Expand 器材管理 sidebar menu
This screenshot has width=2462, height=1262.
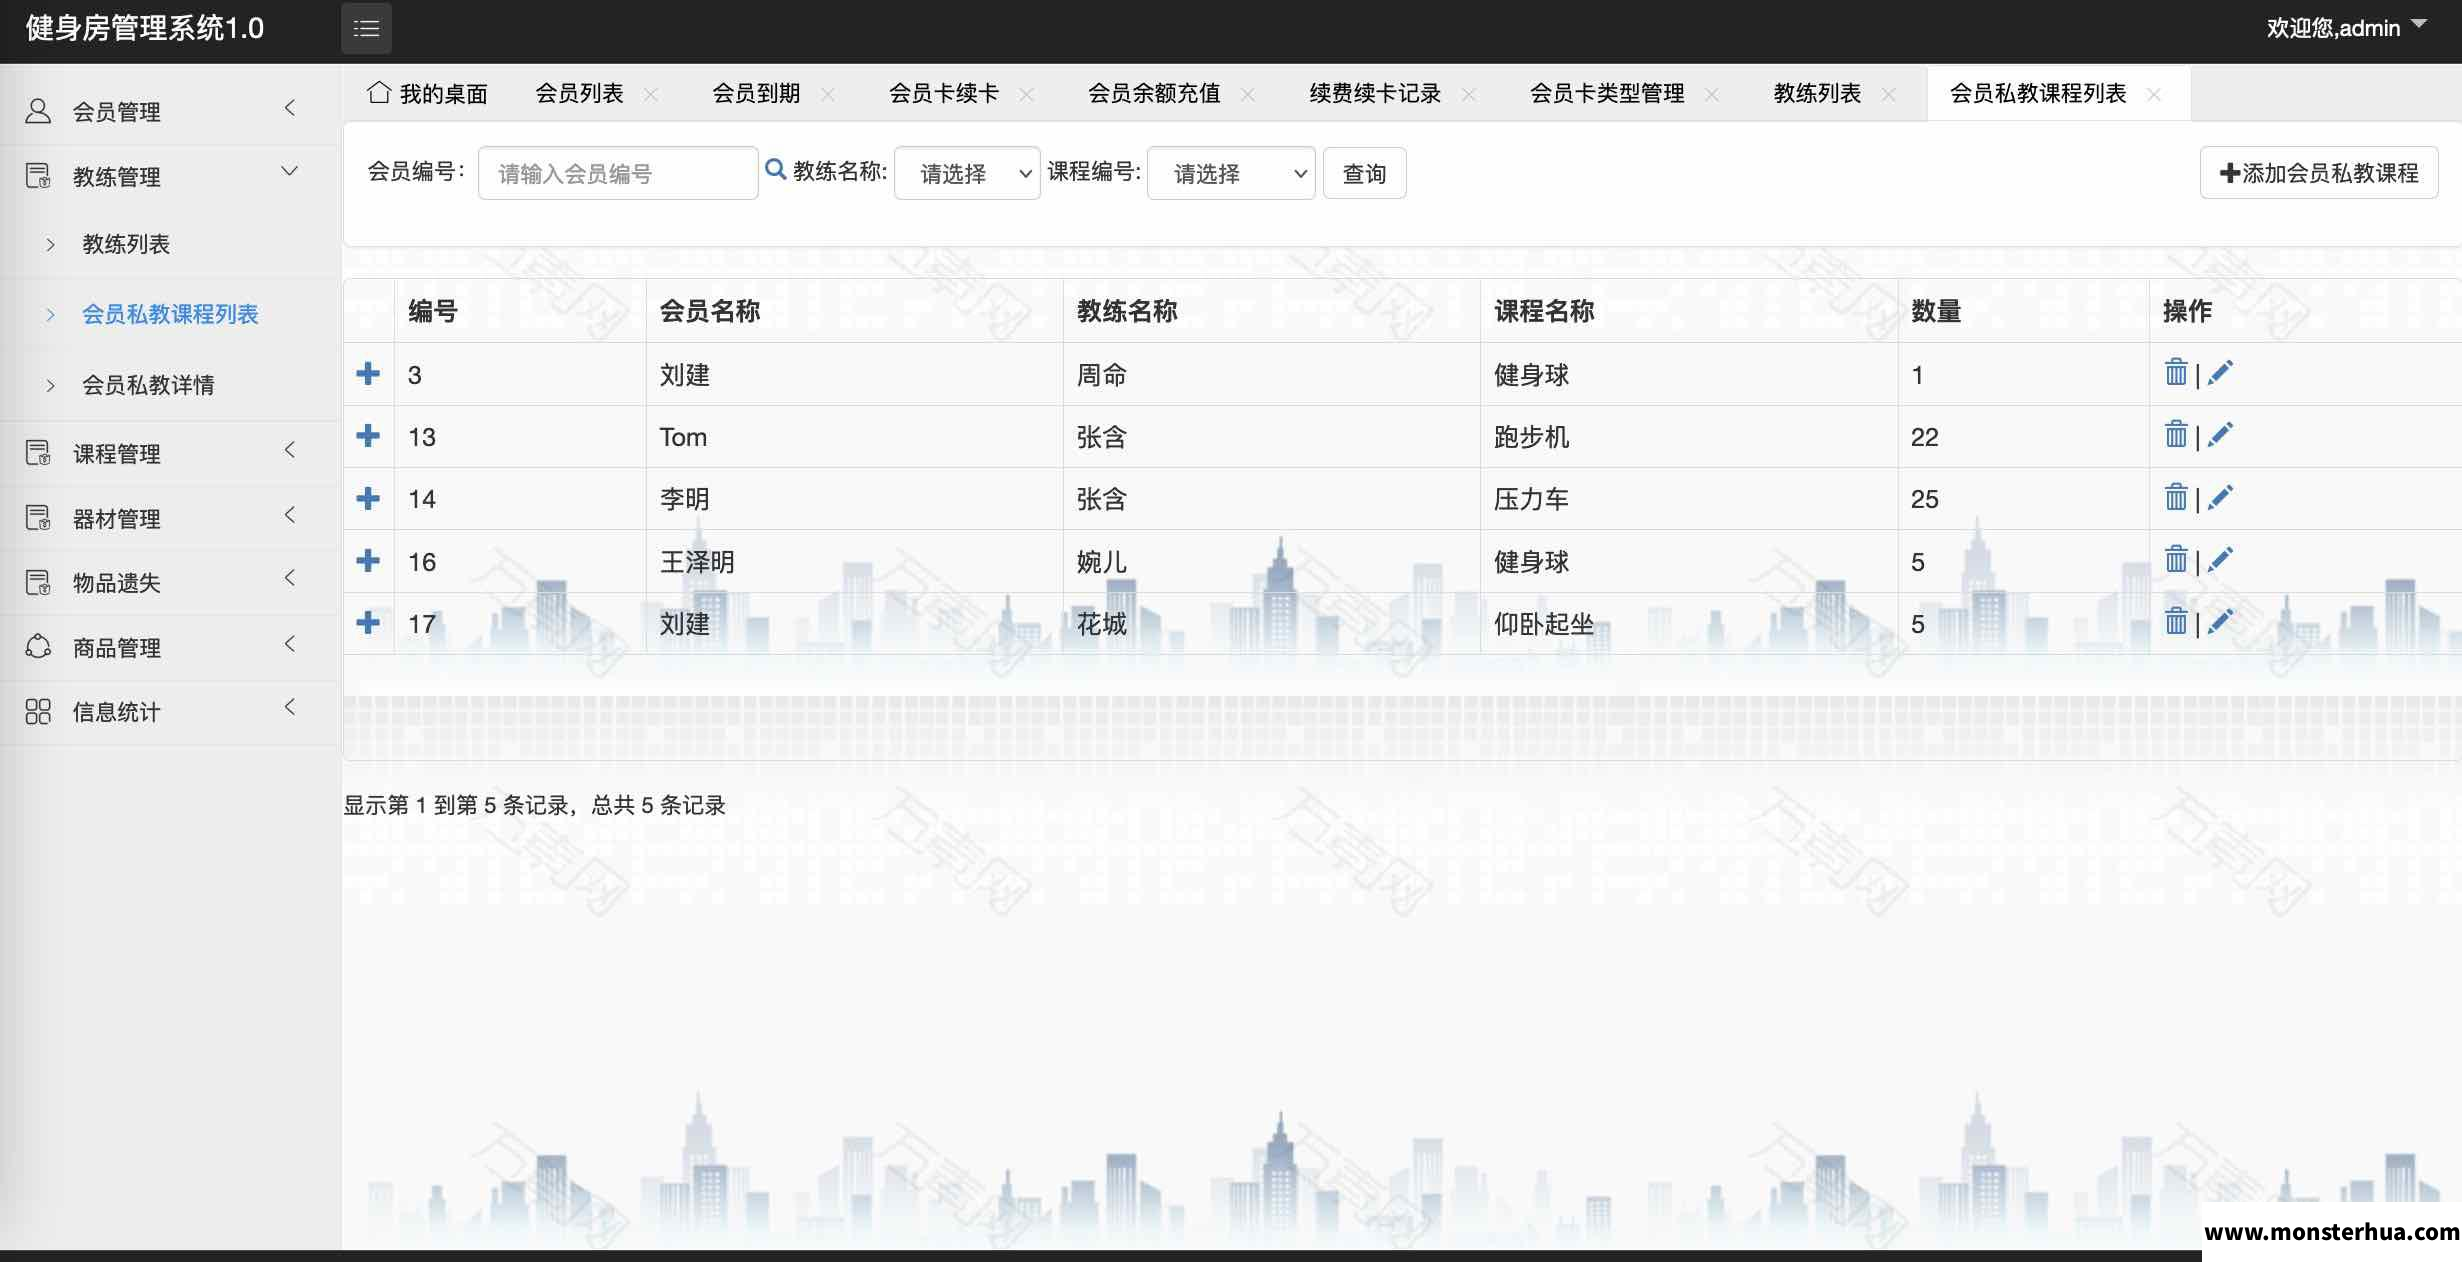coord(170,518)
